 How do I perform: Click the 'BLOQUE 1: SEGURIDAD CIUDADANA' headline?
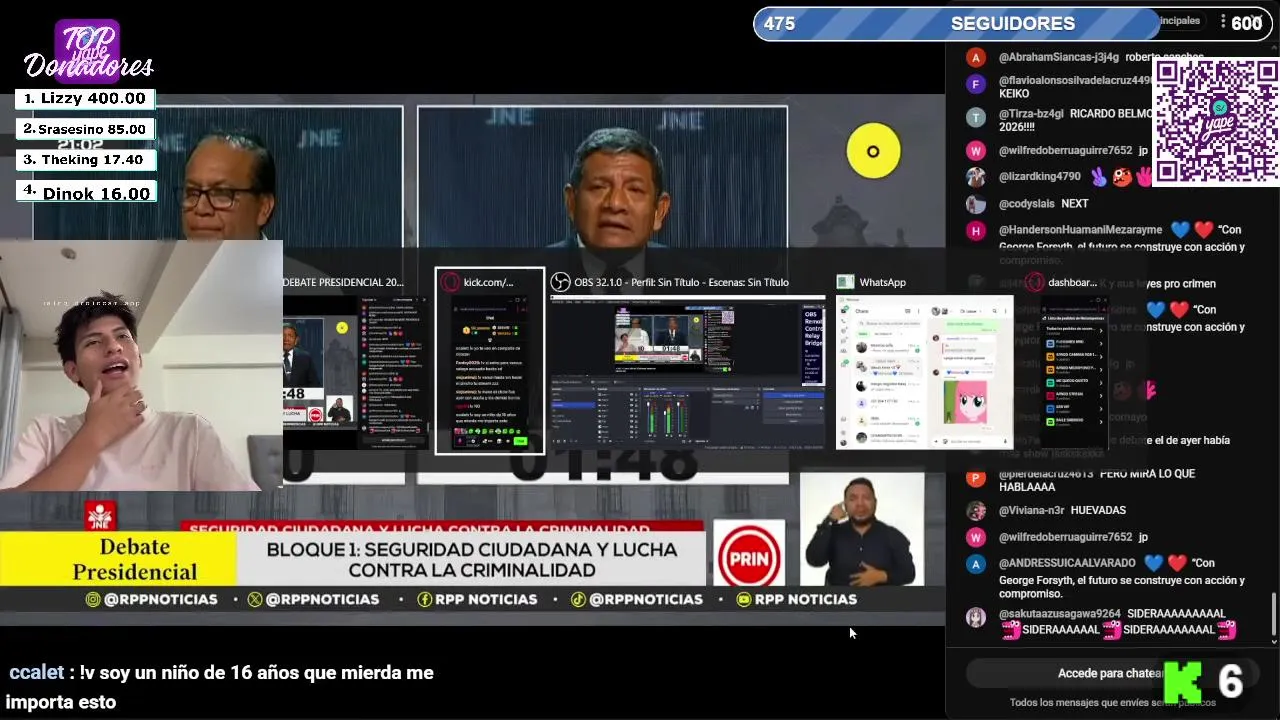pyautogui.click(x=472, y=560)
